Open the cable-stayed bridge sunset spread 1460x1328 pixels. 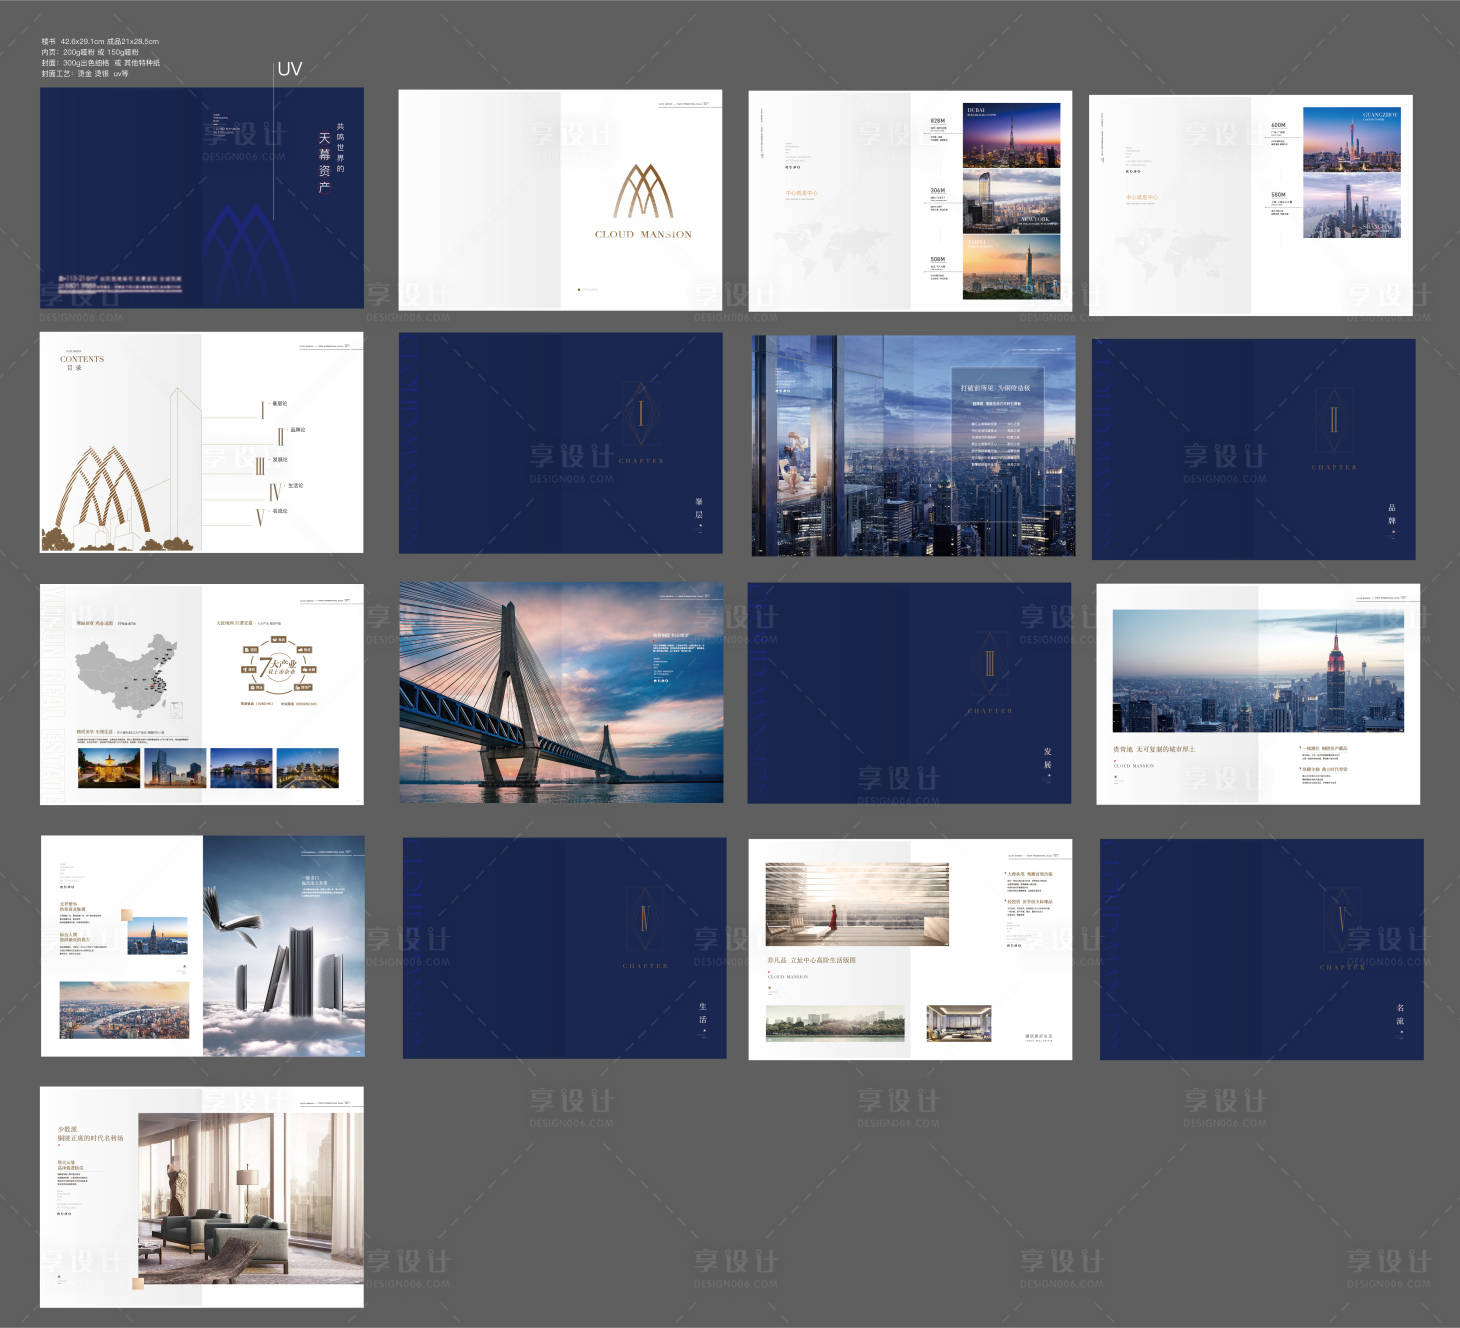pyautogui.click(x=561, y=693)
